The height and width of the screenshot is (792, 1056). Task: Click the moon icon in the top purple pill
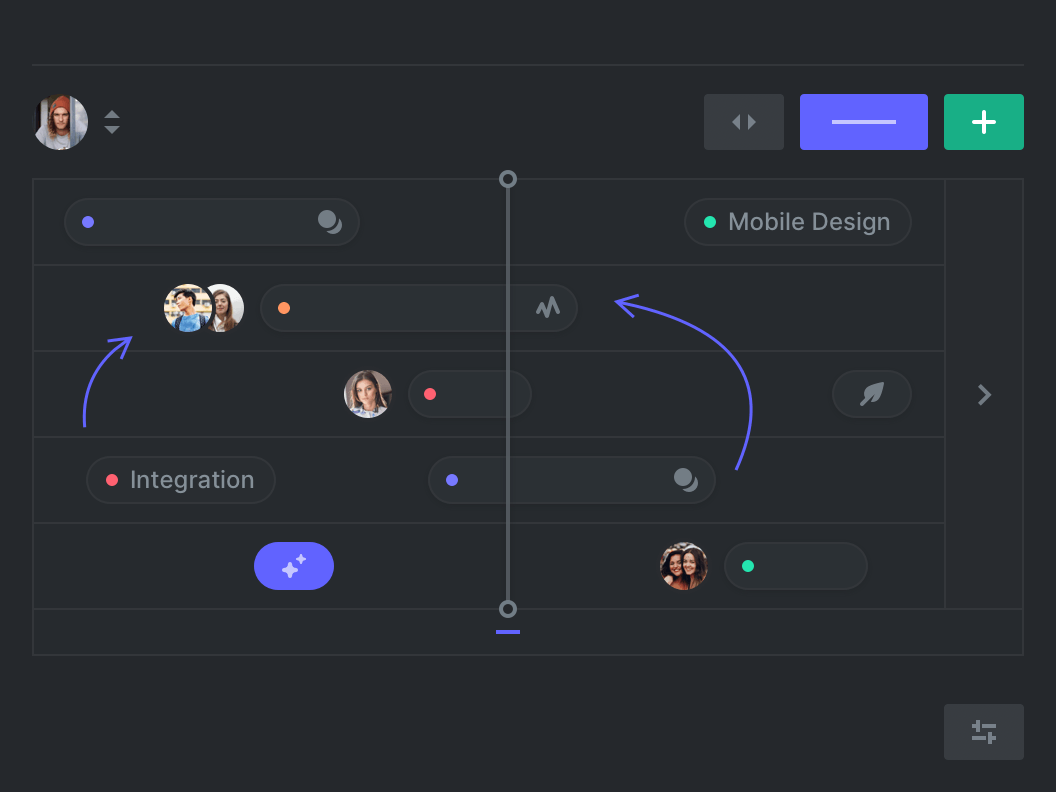pos(330,221)
